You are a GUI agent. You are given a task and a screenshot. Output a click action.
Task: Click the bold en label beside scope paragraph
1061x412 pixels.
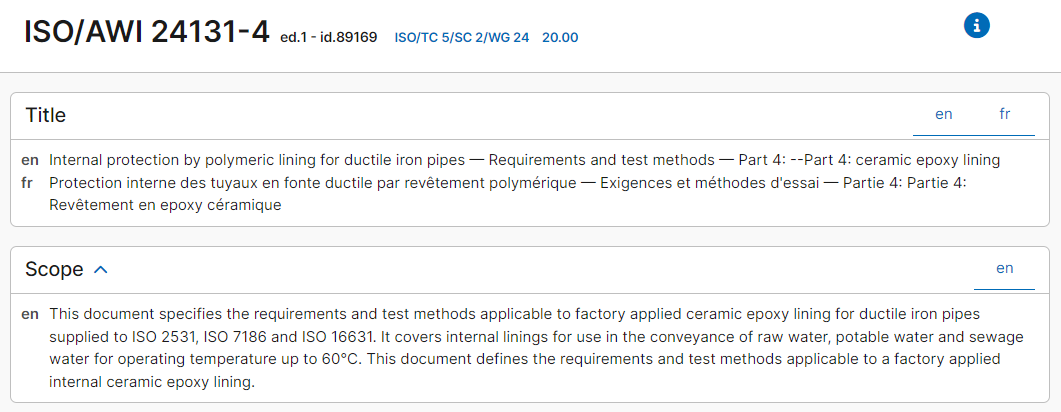pyautogui.click(x=30, y=315)
